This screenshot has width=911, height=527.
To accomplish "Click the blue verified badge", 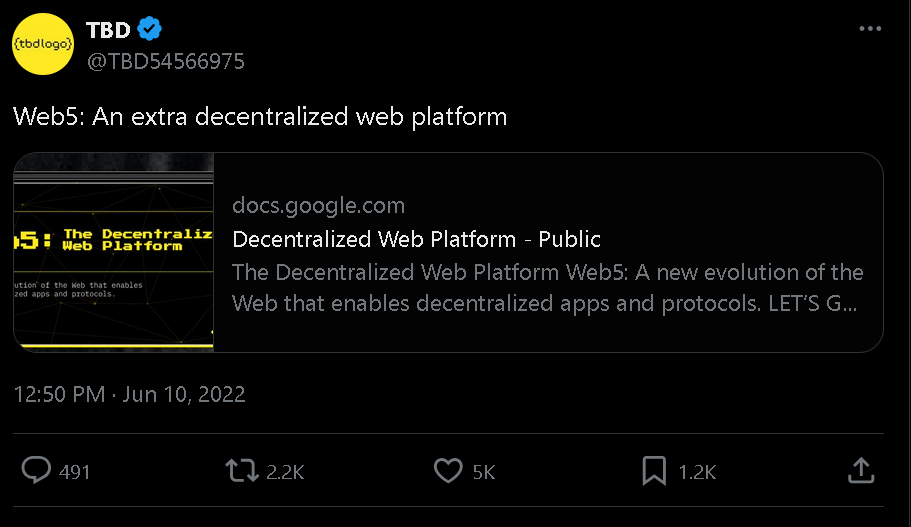I will [150, 29].
